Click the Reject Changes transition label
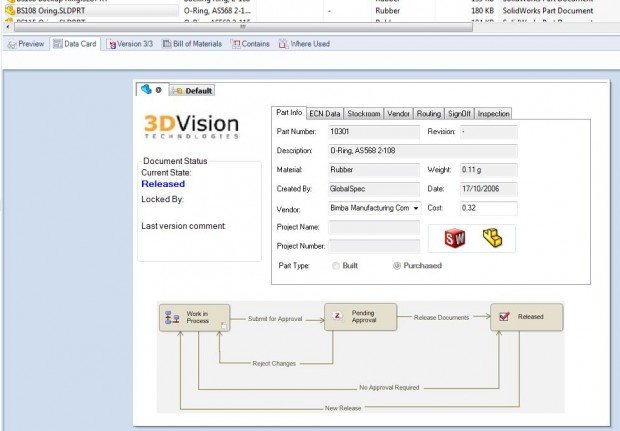 click(x=274, y=363)
